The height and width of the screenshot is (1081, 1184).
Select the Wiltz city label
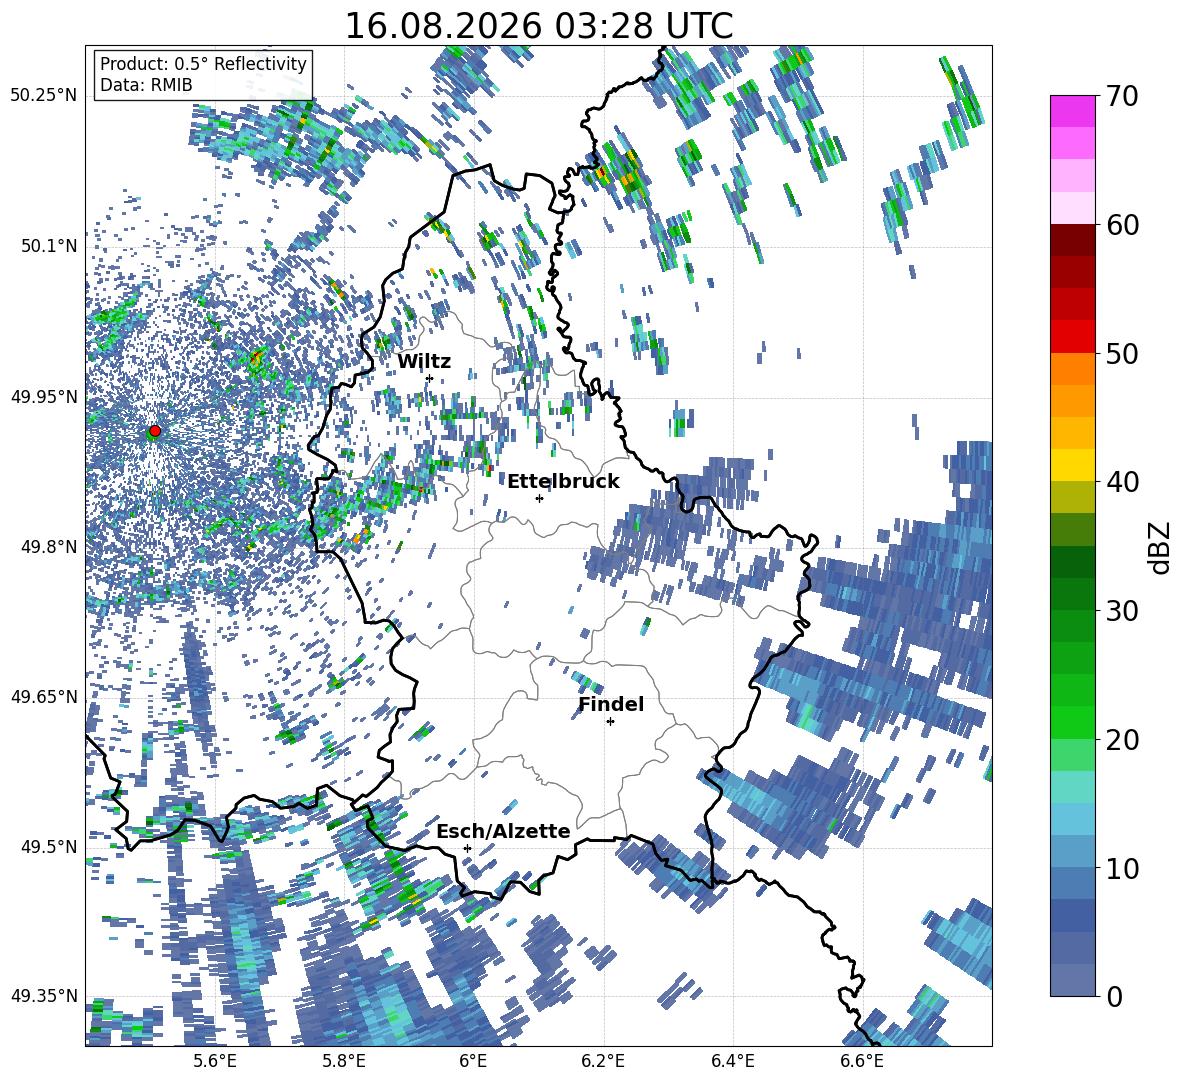point(424,362)
